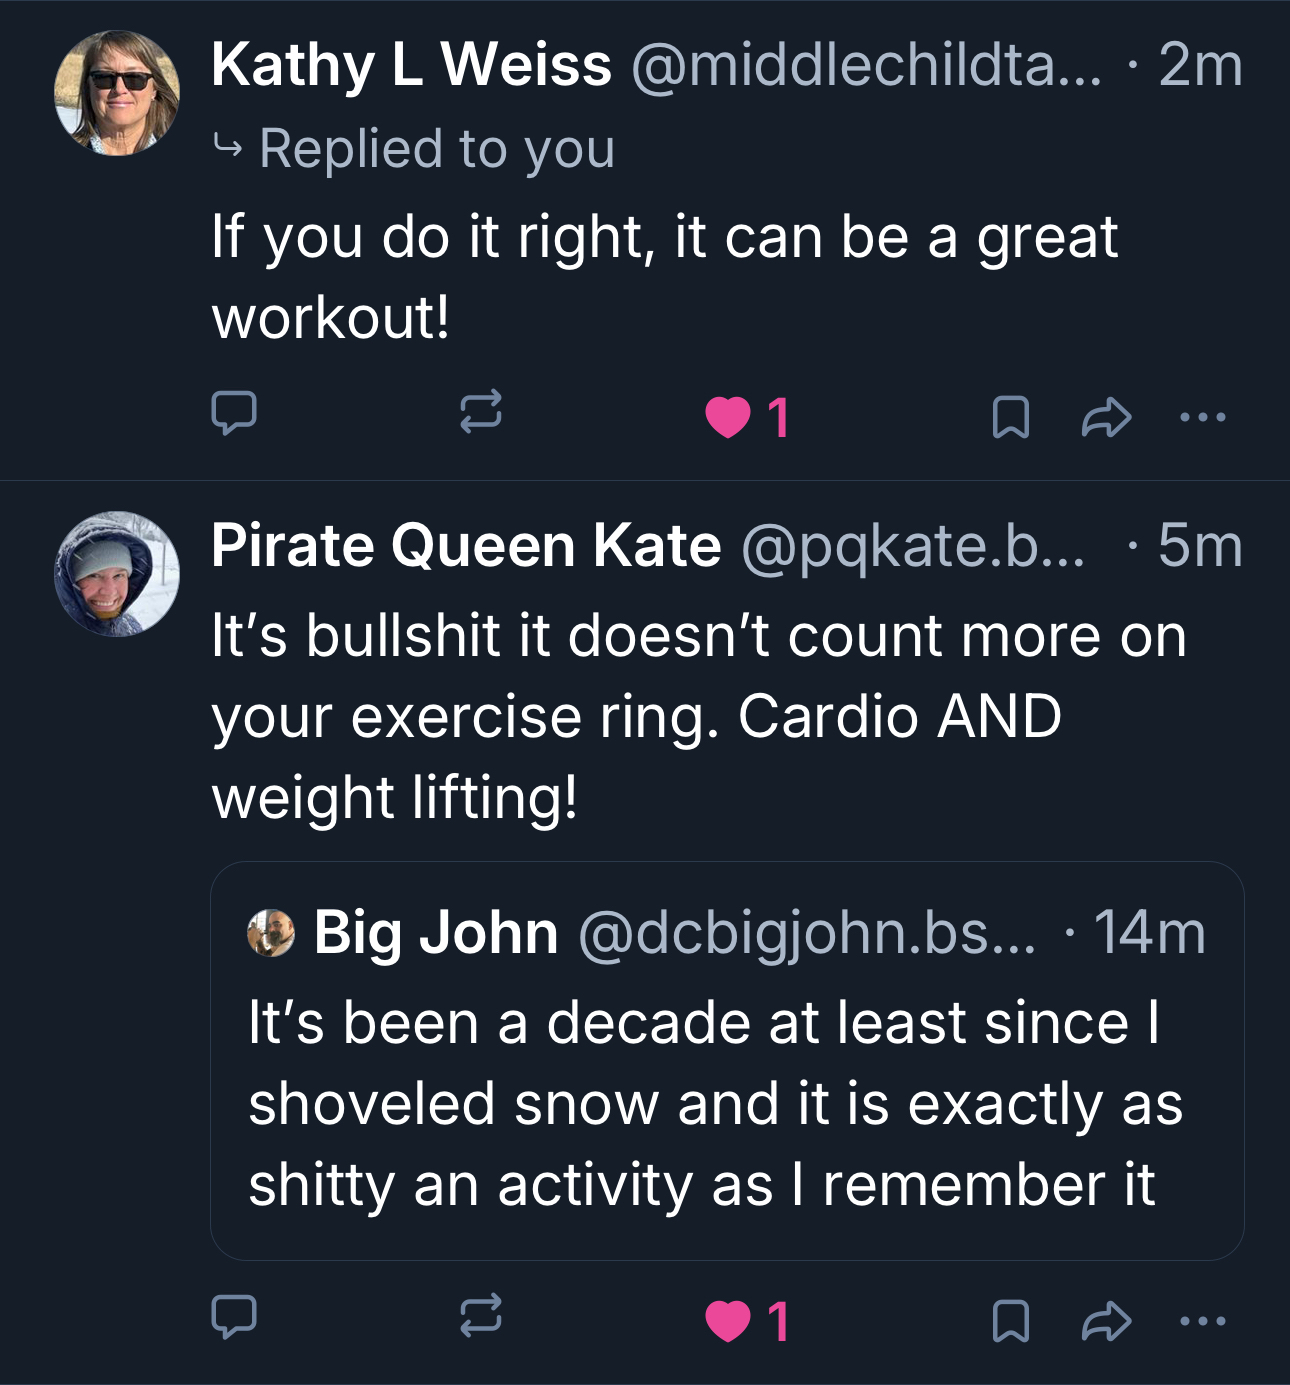Screen dimensions: 1290x1385
Task: Share Pirate Queen Kate's post
Action: [1106, 1321]
